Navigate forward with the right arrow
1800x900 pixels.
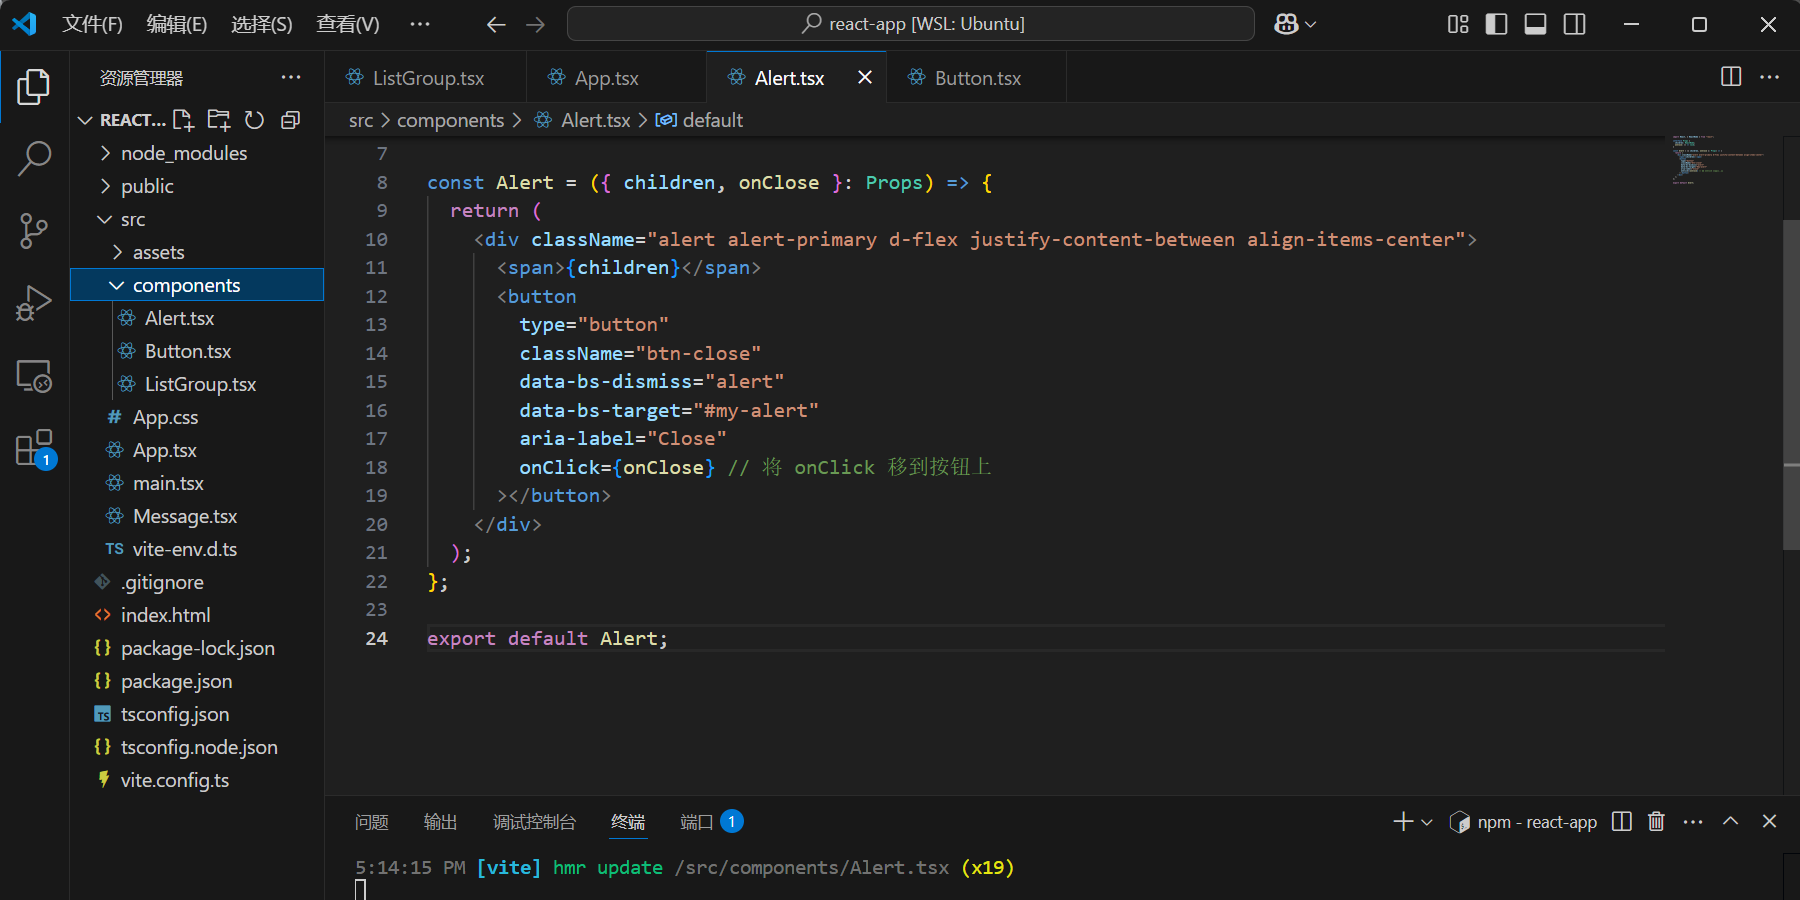(536, 24)
